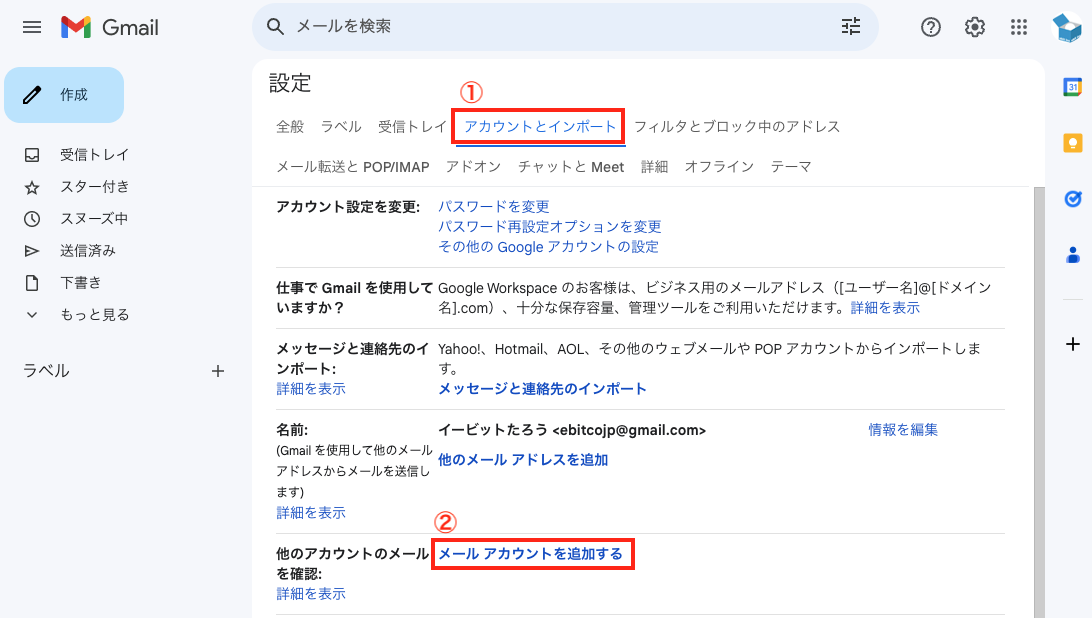Open Google Tasks side panel icon
The image size is (1092, 618).
(1072, 199)
